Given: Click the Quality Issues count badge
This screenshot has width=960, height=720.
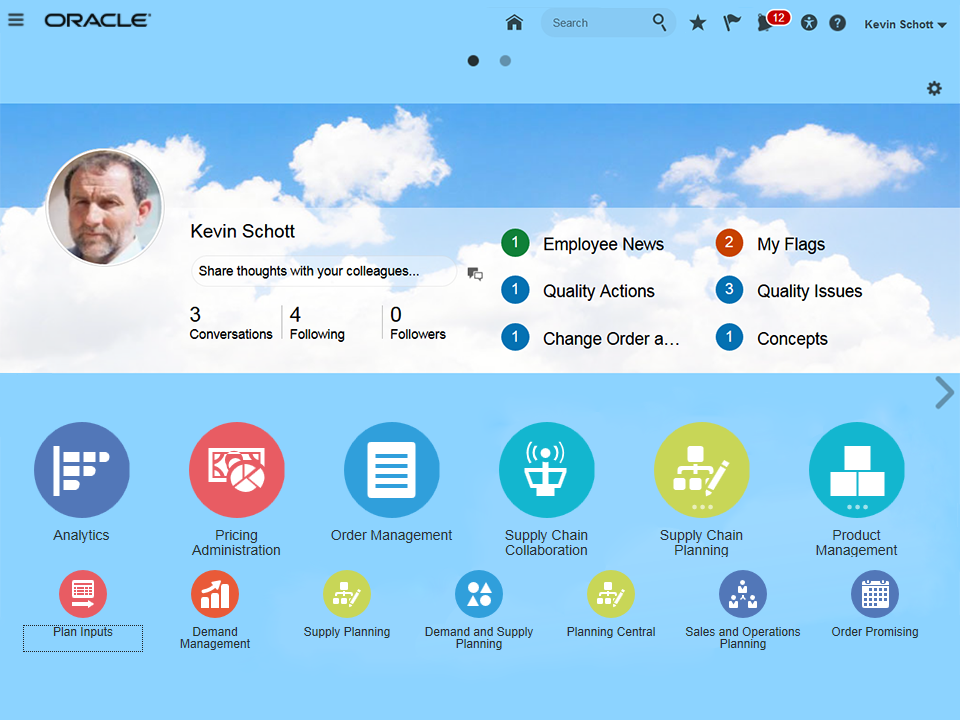Looking at the screenshot, I should (729, 290).
